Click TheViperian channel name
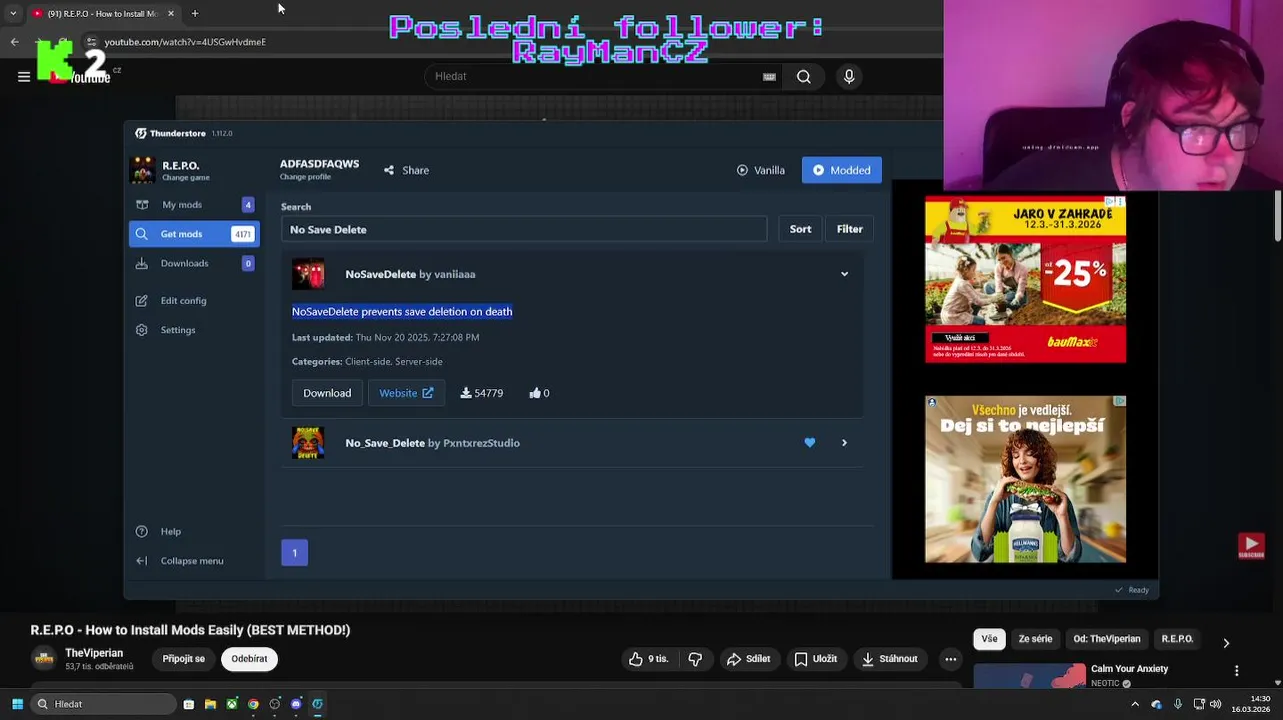Viewport: 1283px width, 720px height. point(94,653)
